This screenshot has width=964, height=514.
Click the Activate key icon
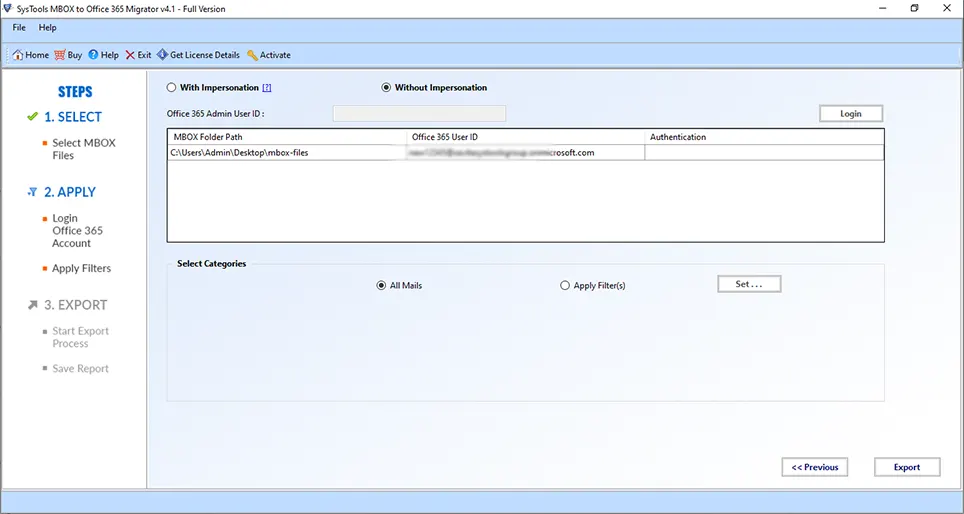[252, 55]
